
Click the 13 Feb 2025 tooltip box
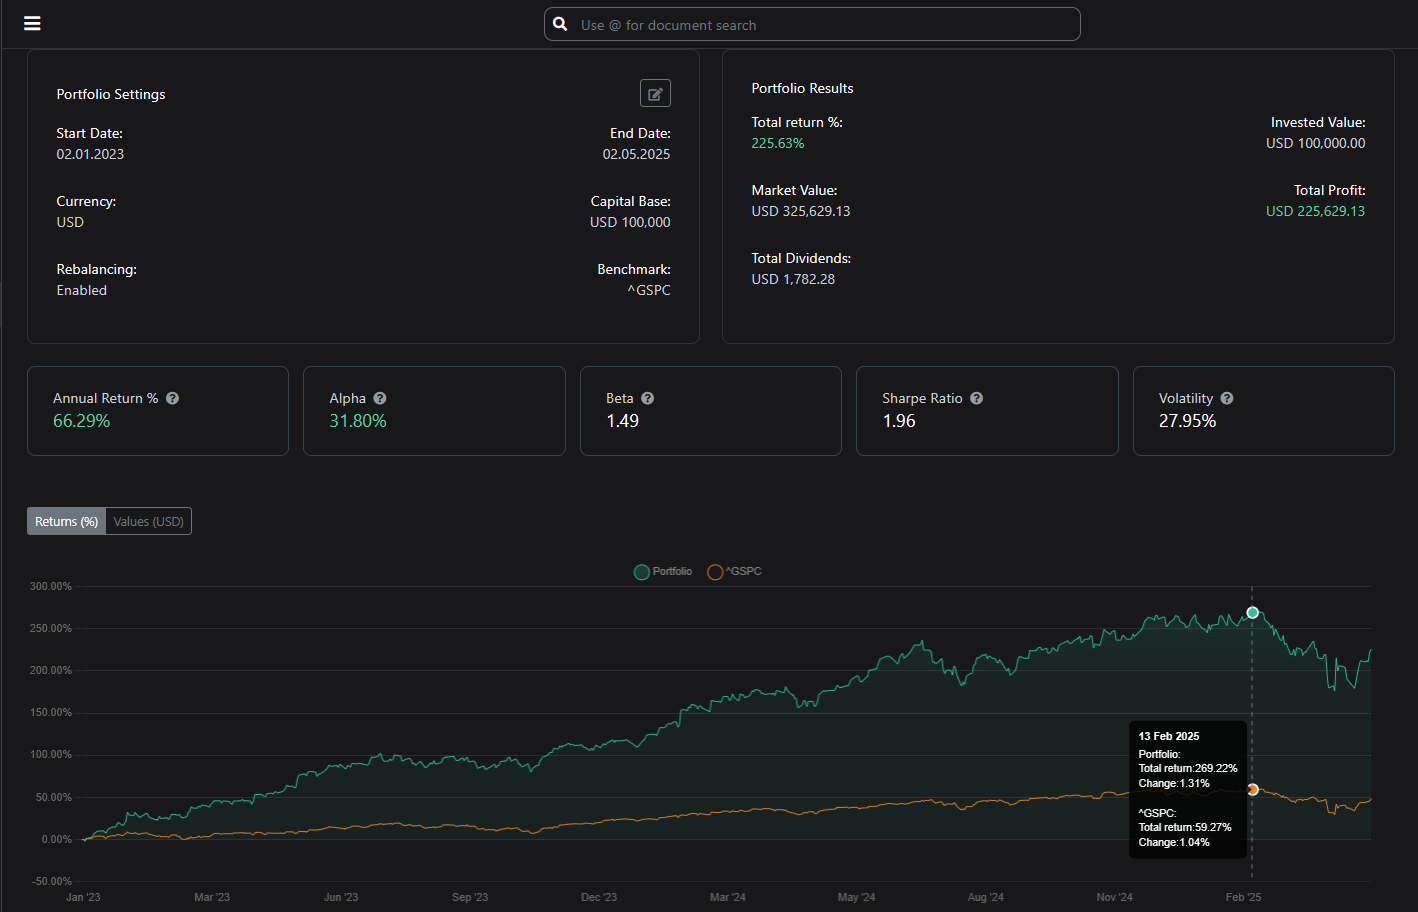click(1188, 788)
